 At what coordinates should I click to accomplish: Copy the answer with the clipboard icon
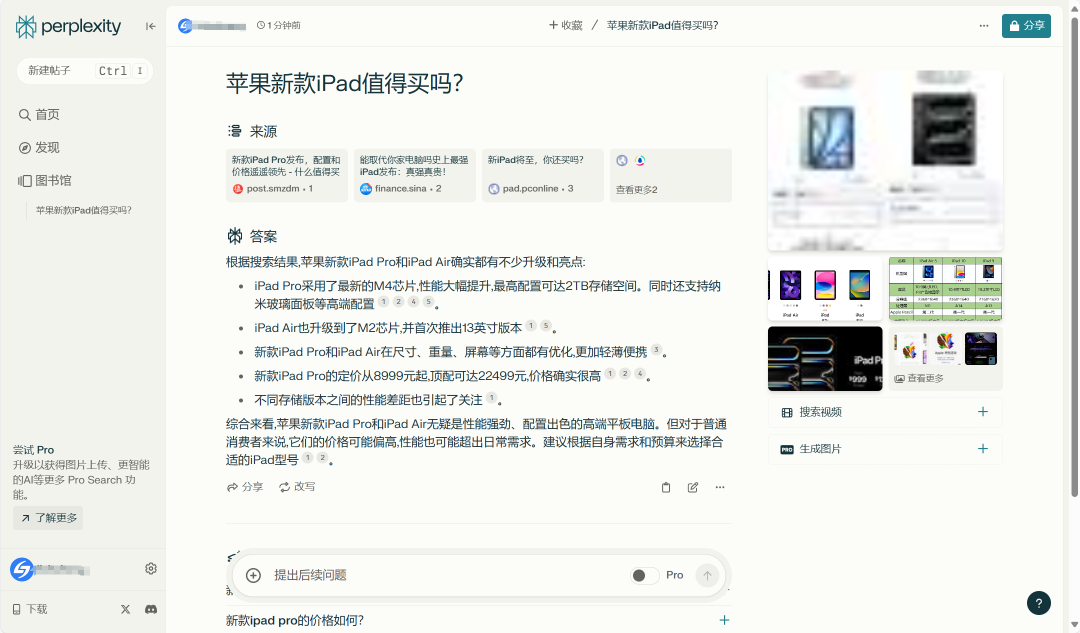coord(666,488)
